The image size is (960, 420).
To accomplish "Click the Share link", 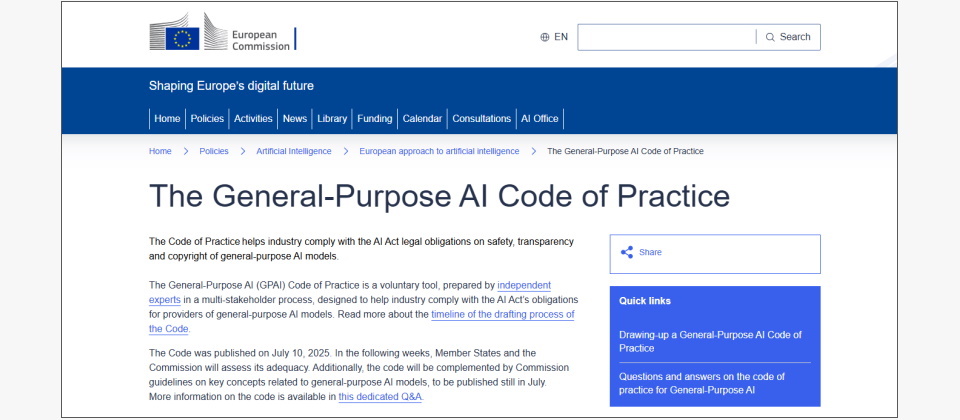I will click(650, 252).
